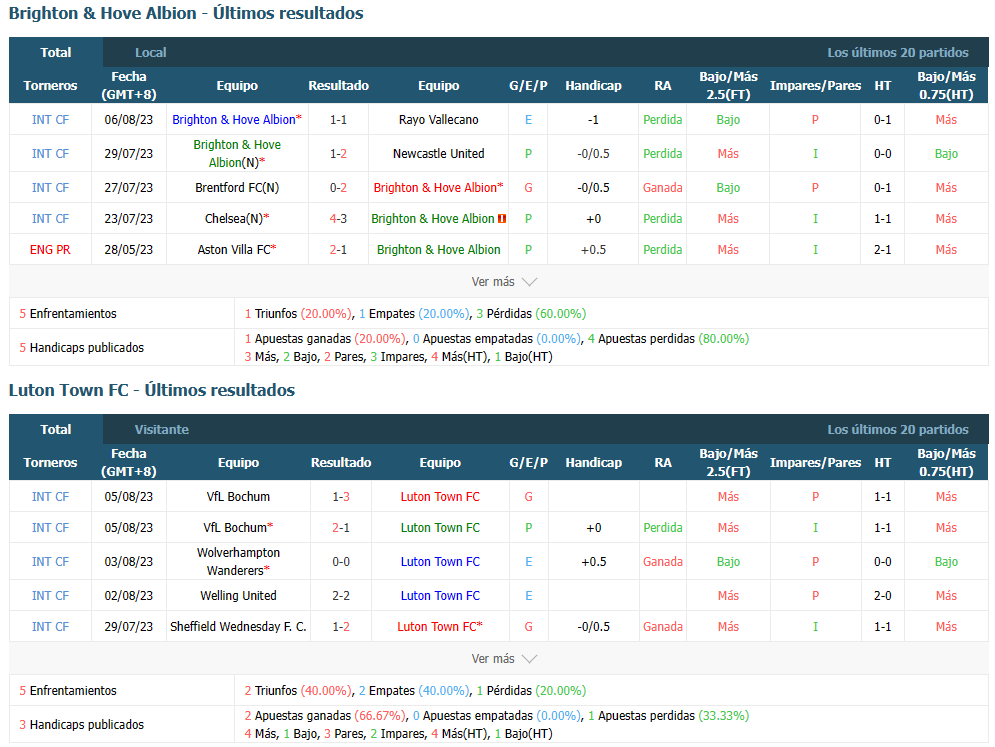Click the ENG PR tournament link

[x=50, y=250]
